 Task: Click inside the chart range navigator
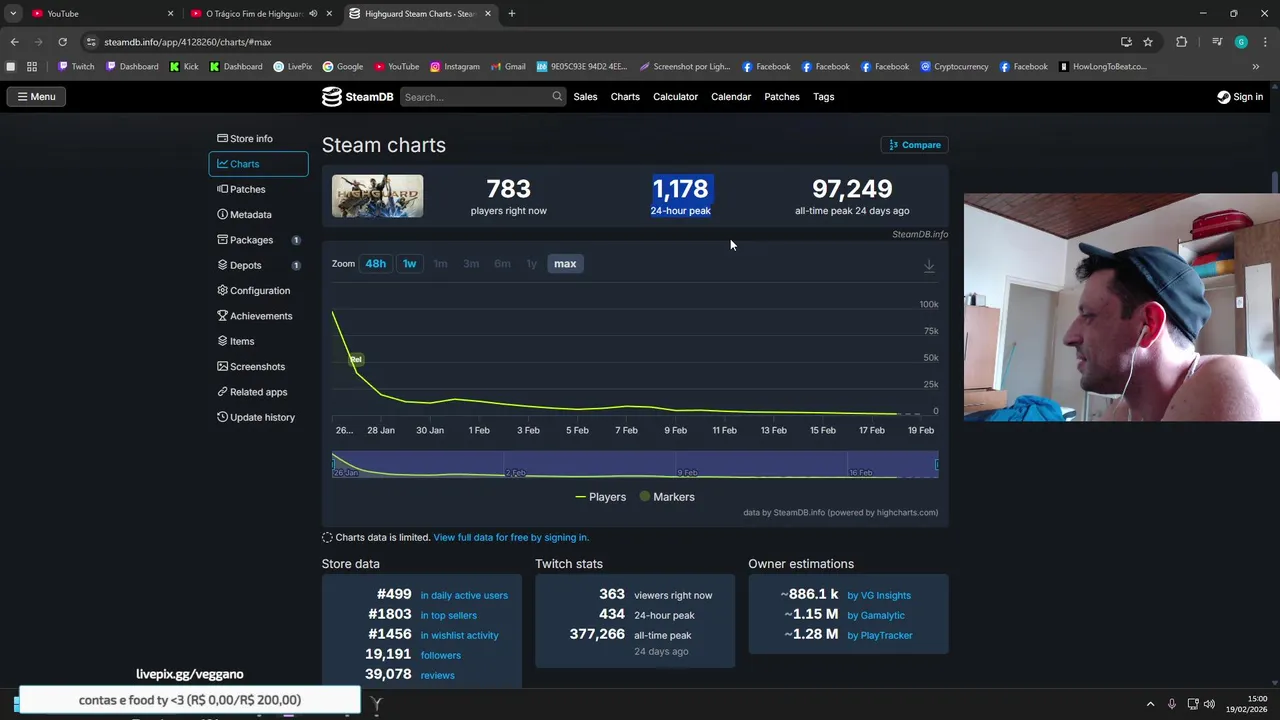tap(635, 464)
